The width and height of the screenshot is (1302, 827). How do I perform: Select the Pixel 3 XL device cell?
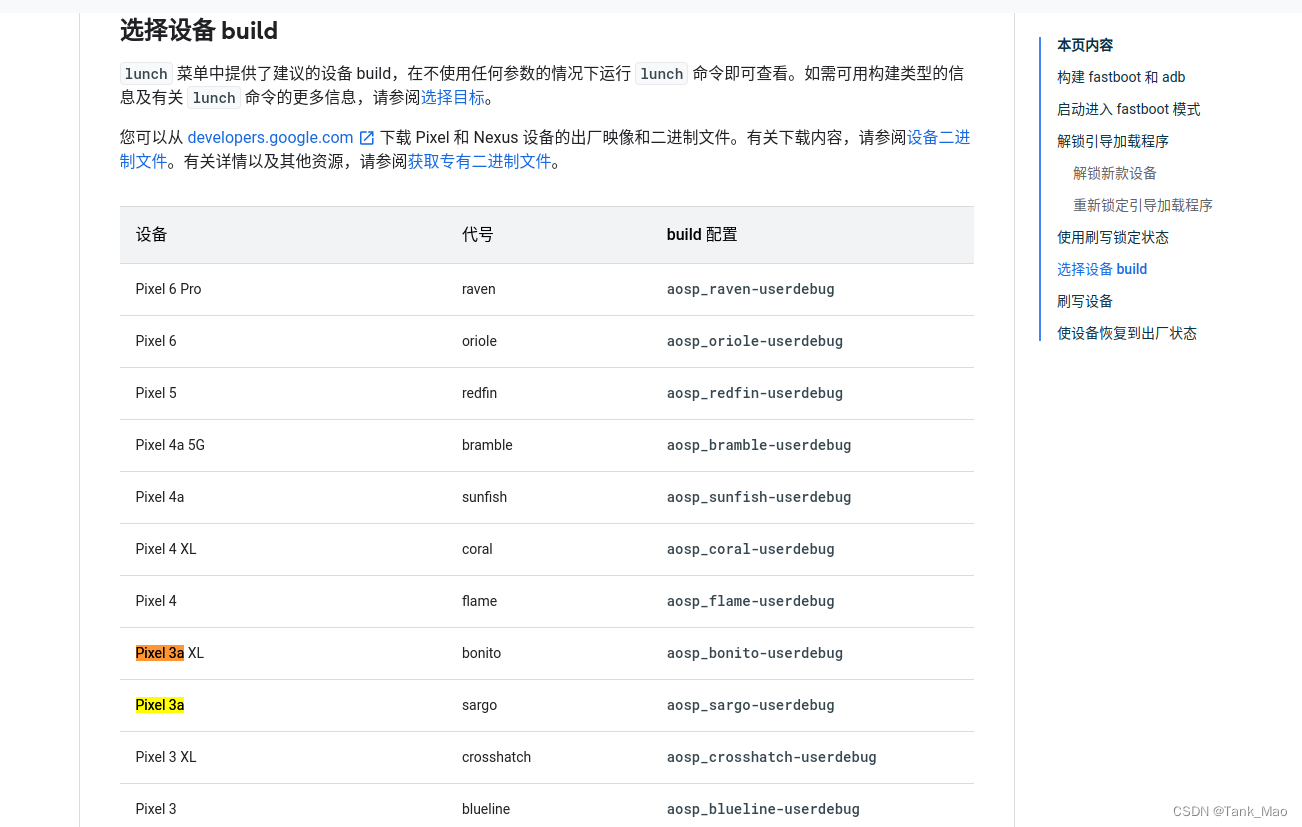coord(166,757)
